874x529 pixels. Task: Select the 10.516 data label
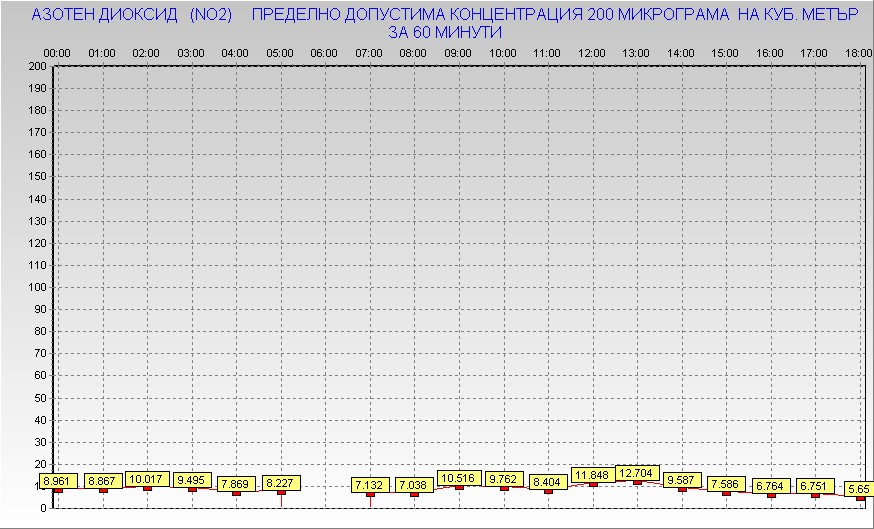click(460, 478)
